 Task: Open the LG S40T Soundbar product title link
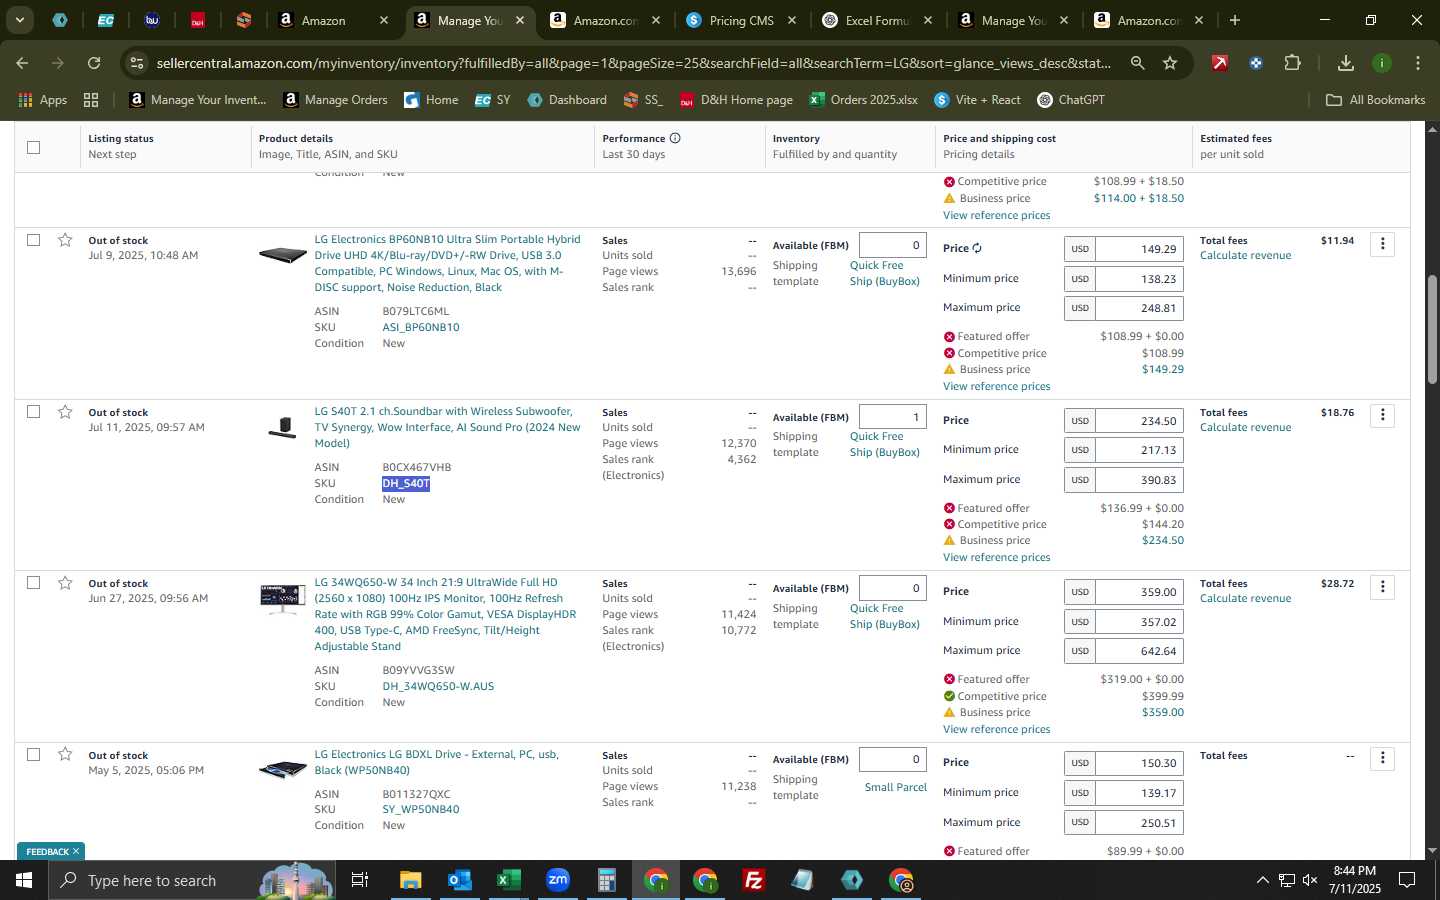(447, 427)
